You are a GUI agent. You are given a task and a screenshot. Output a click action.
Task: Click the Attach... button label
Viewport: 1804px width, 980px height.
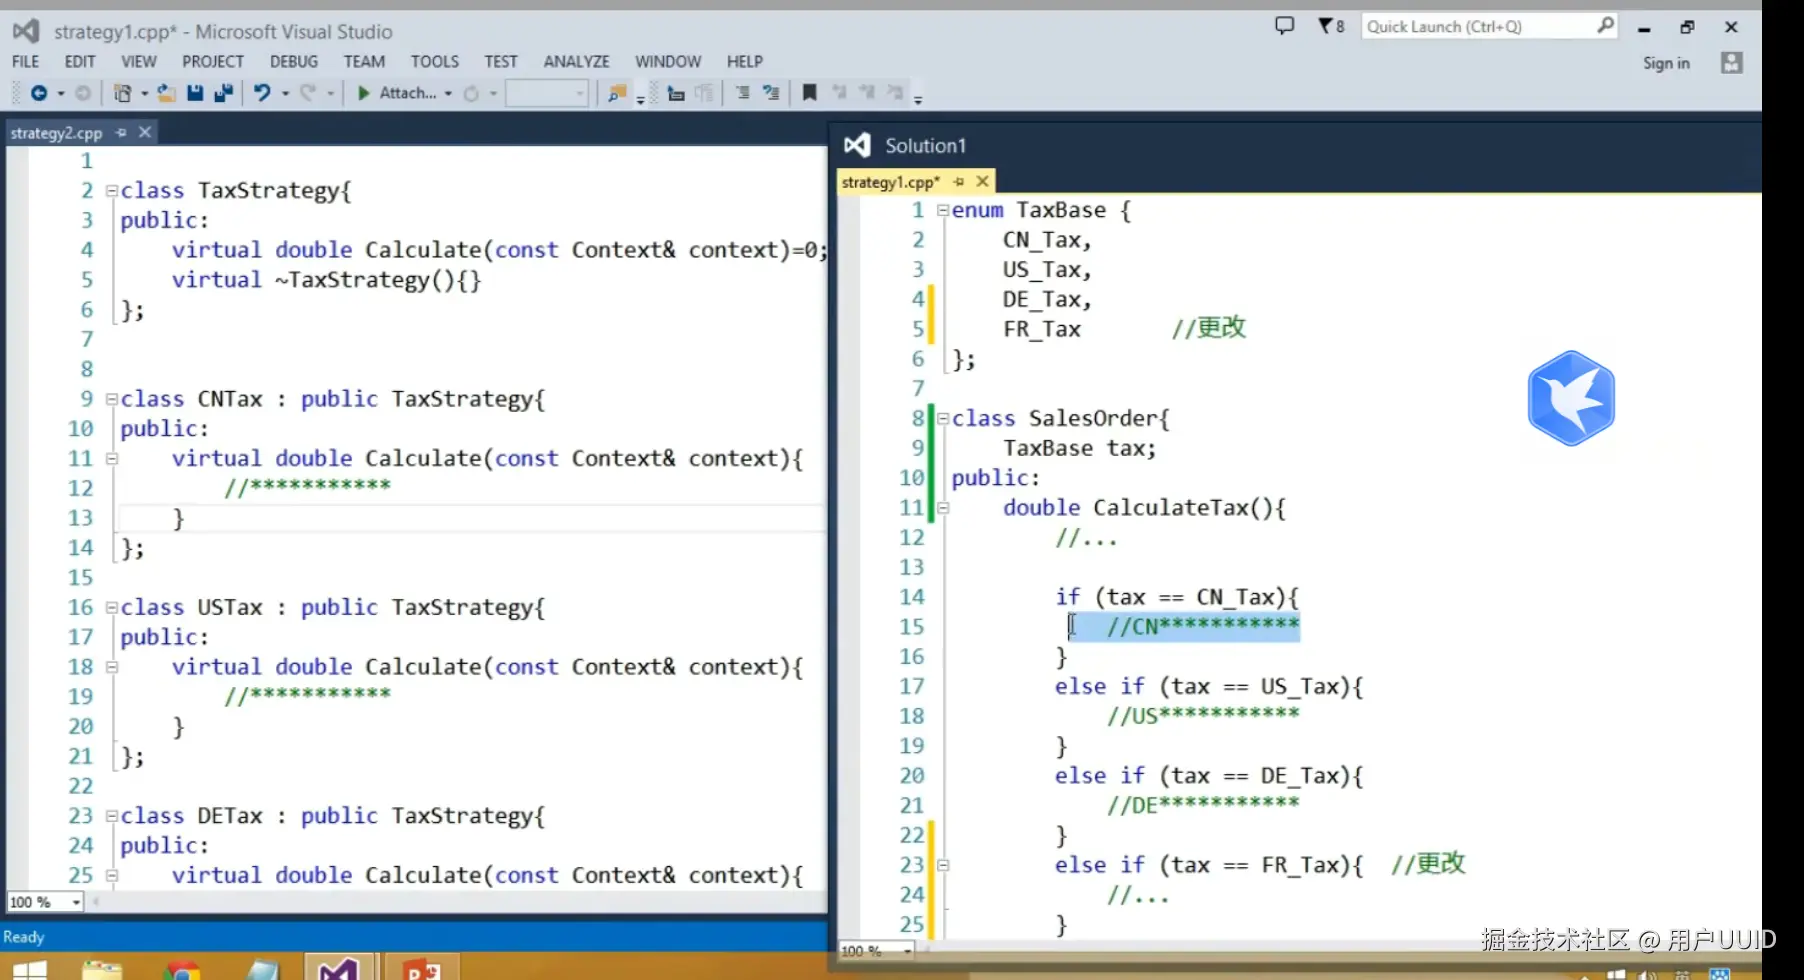click(x=408, y=93)
